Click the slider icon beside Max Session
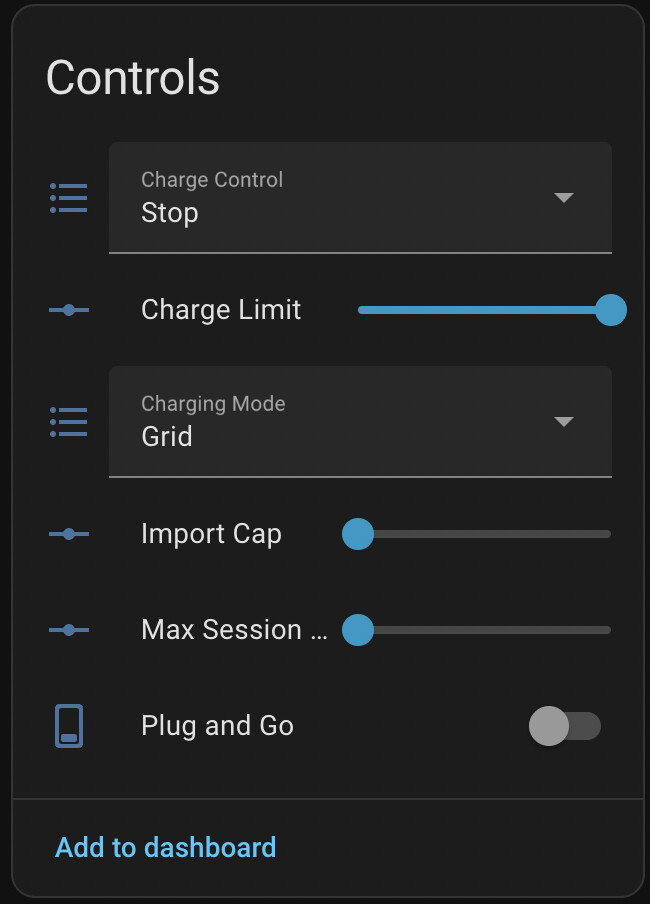Image resolution: width=650 pixels, height=904 pixels. 68,630
